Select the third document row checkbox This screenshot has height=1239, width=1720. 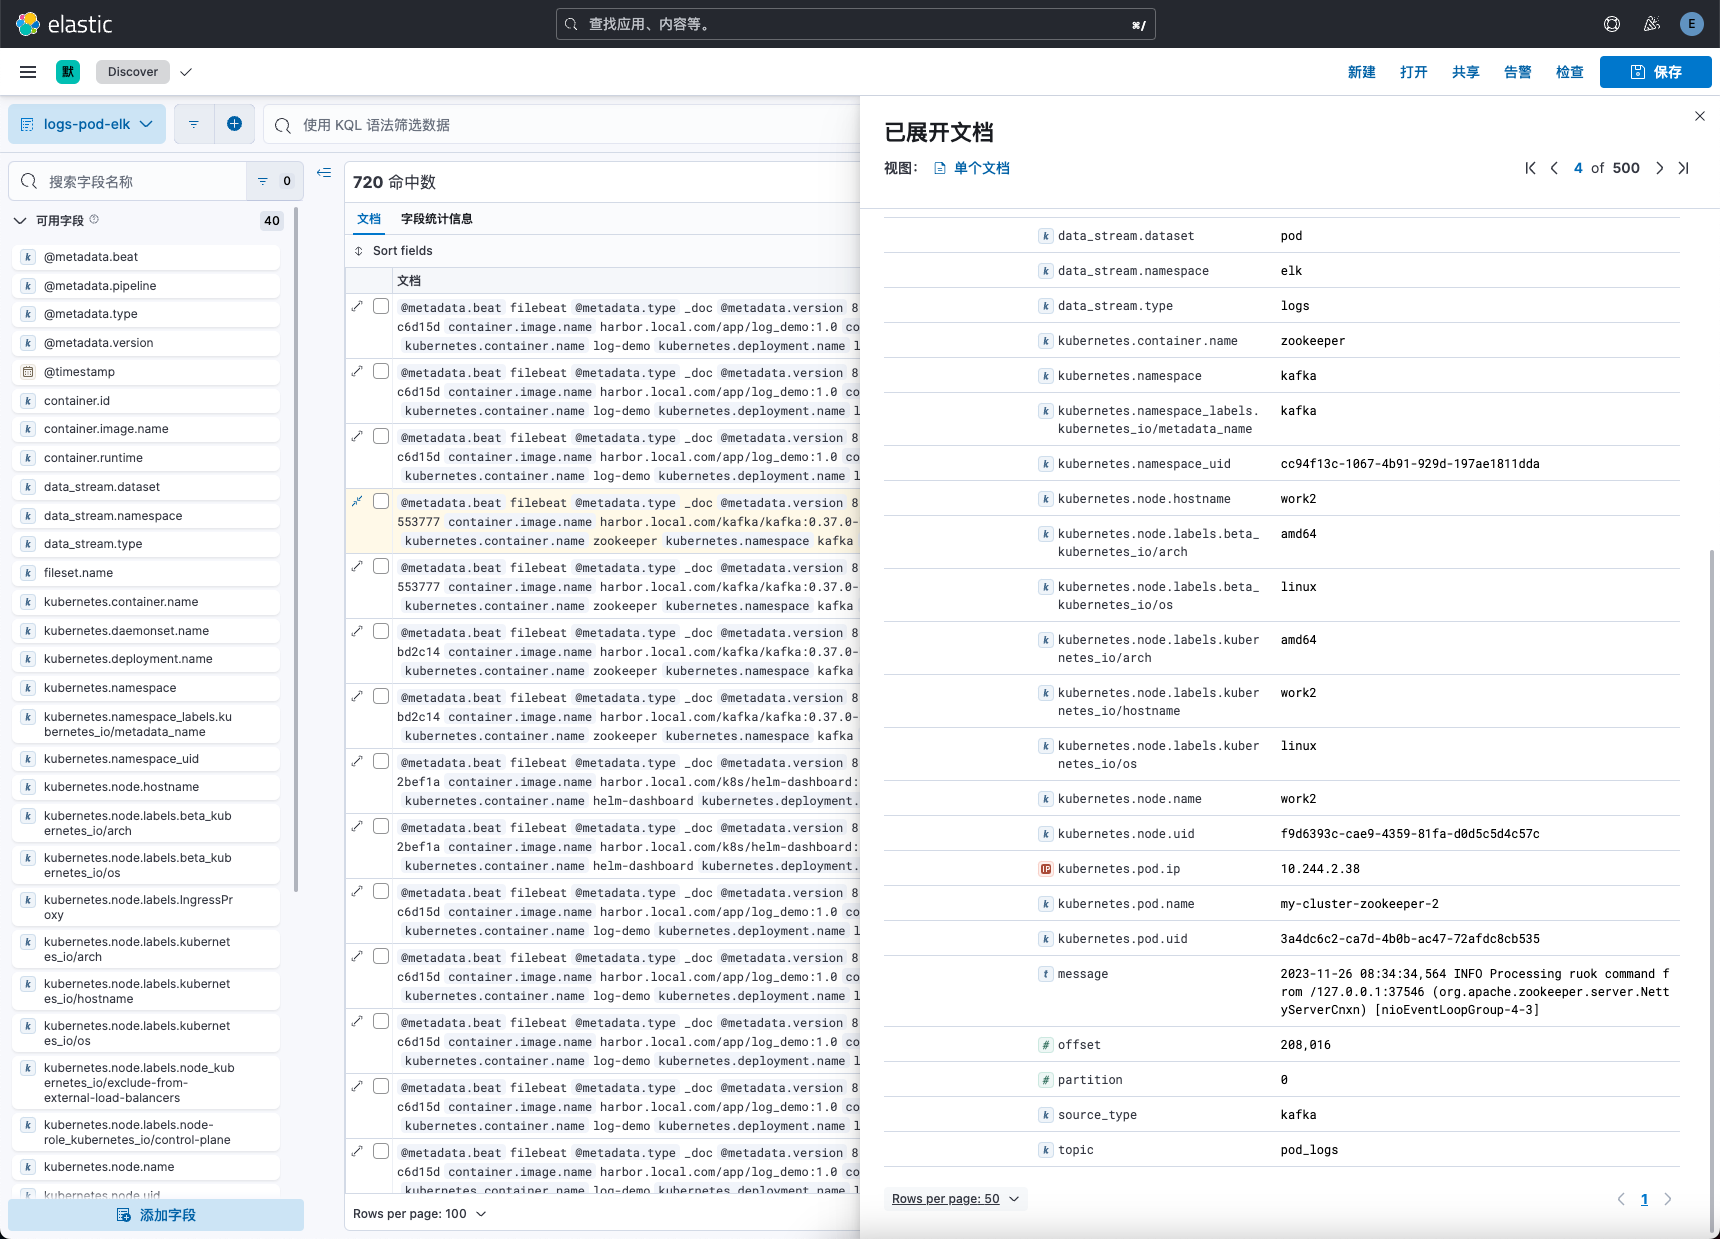381,436
